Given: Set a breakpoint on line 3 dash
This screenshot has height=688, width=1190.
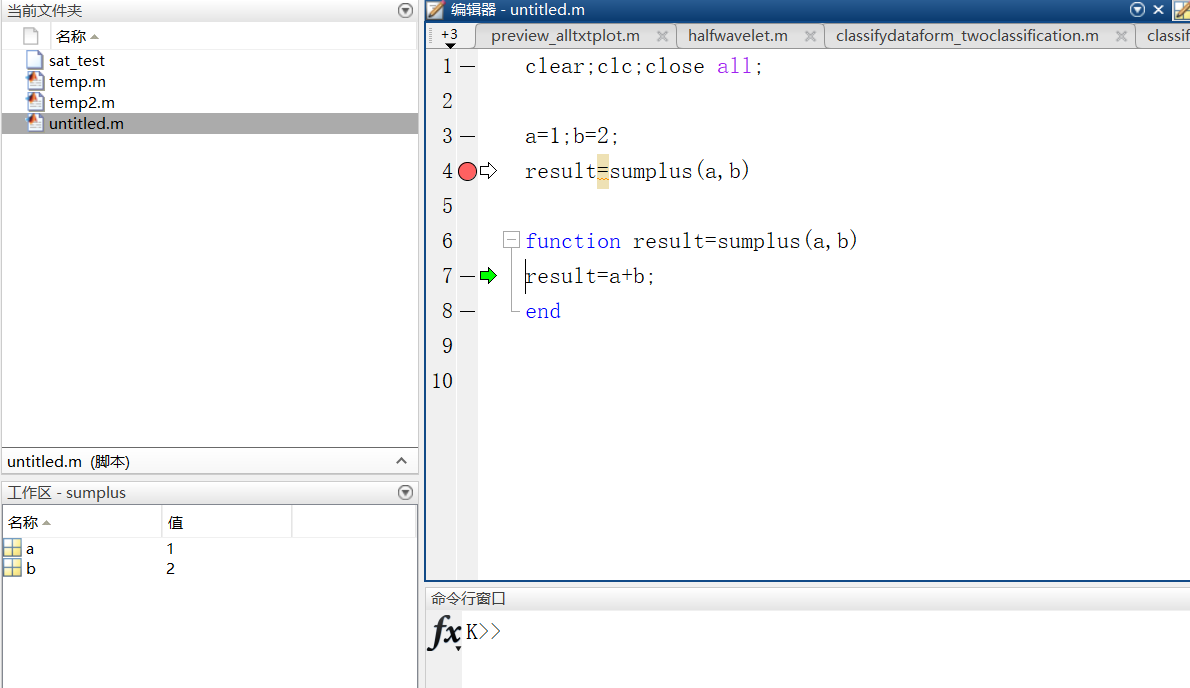Looking at the screenshot, I should click(468, 137).
